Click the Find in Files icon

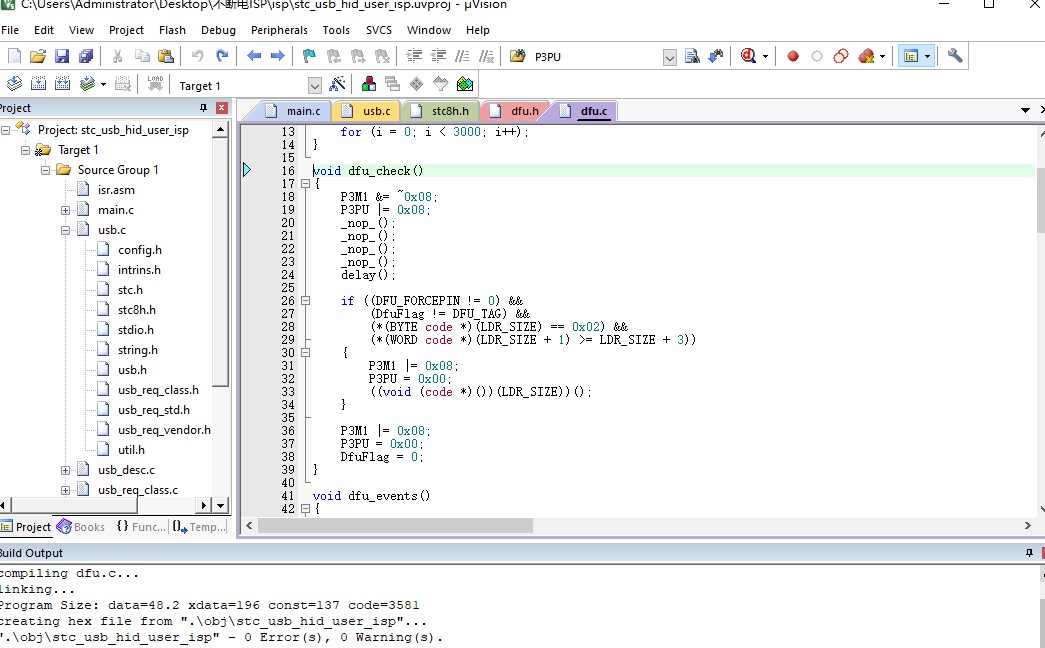tap(517, 57)
